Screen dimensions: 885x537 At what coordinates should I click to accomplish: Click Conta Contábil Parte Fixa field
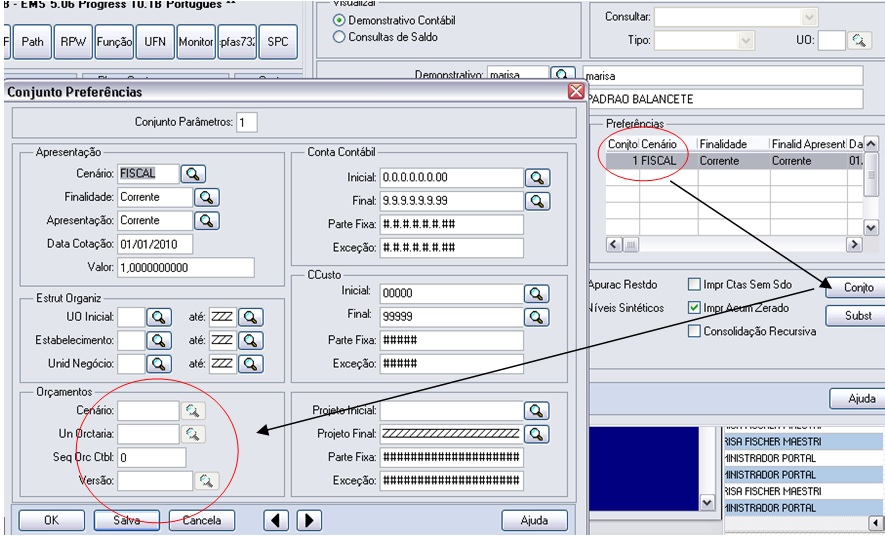tap(452, 224)
